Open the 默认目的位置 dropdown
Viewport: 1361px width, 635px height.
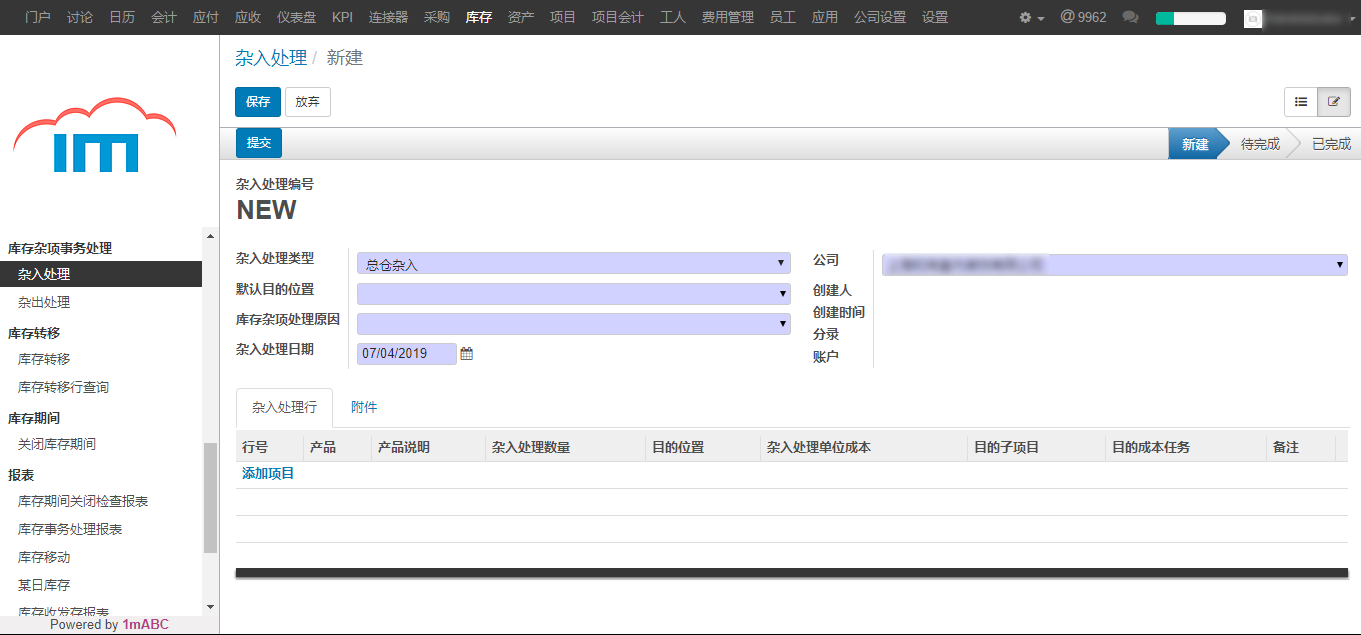pos(574,293)
